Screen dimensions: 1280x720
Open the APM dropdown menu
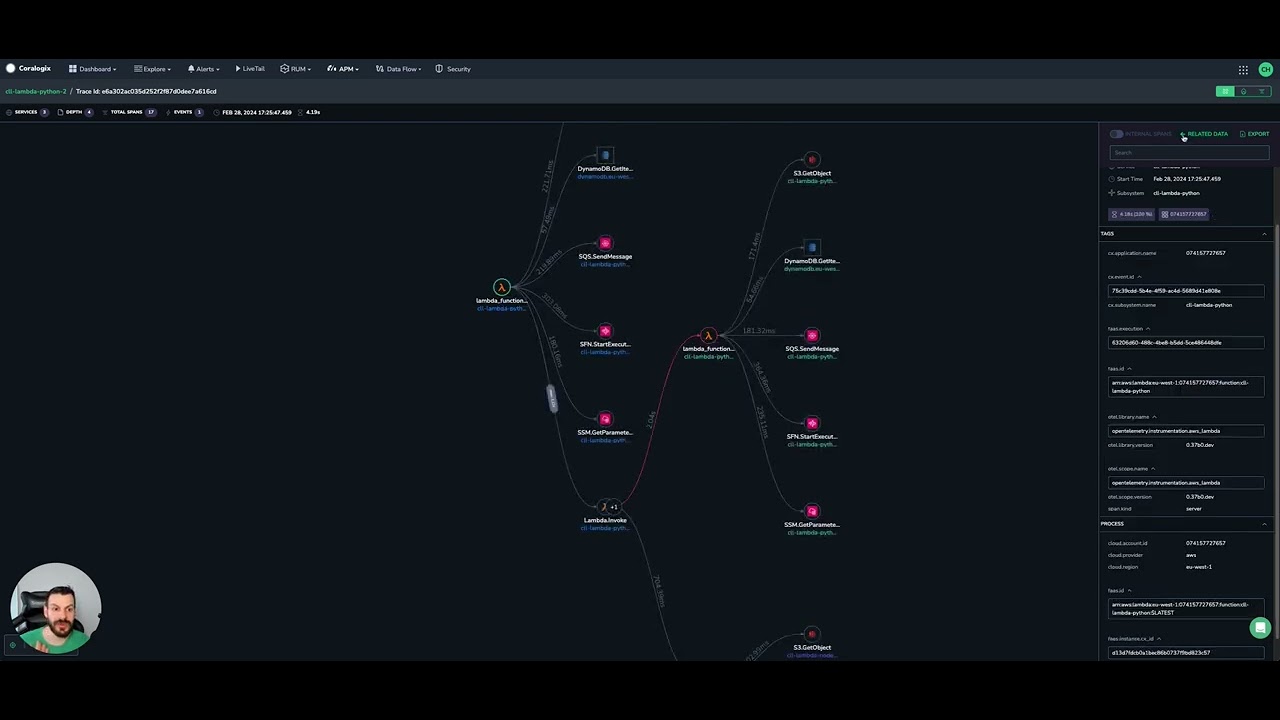point(343,69)
